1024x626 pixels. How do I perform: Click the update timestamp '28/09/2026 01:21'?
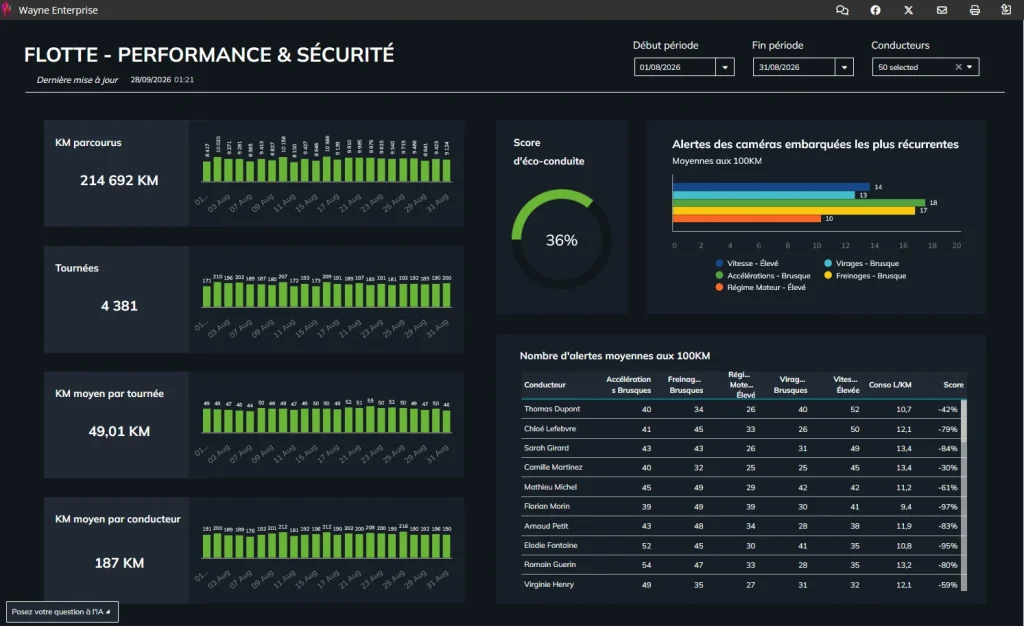point(162,80)
